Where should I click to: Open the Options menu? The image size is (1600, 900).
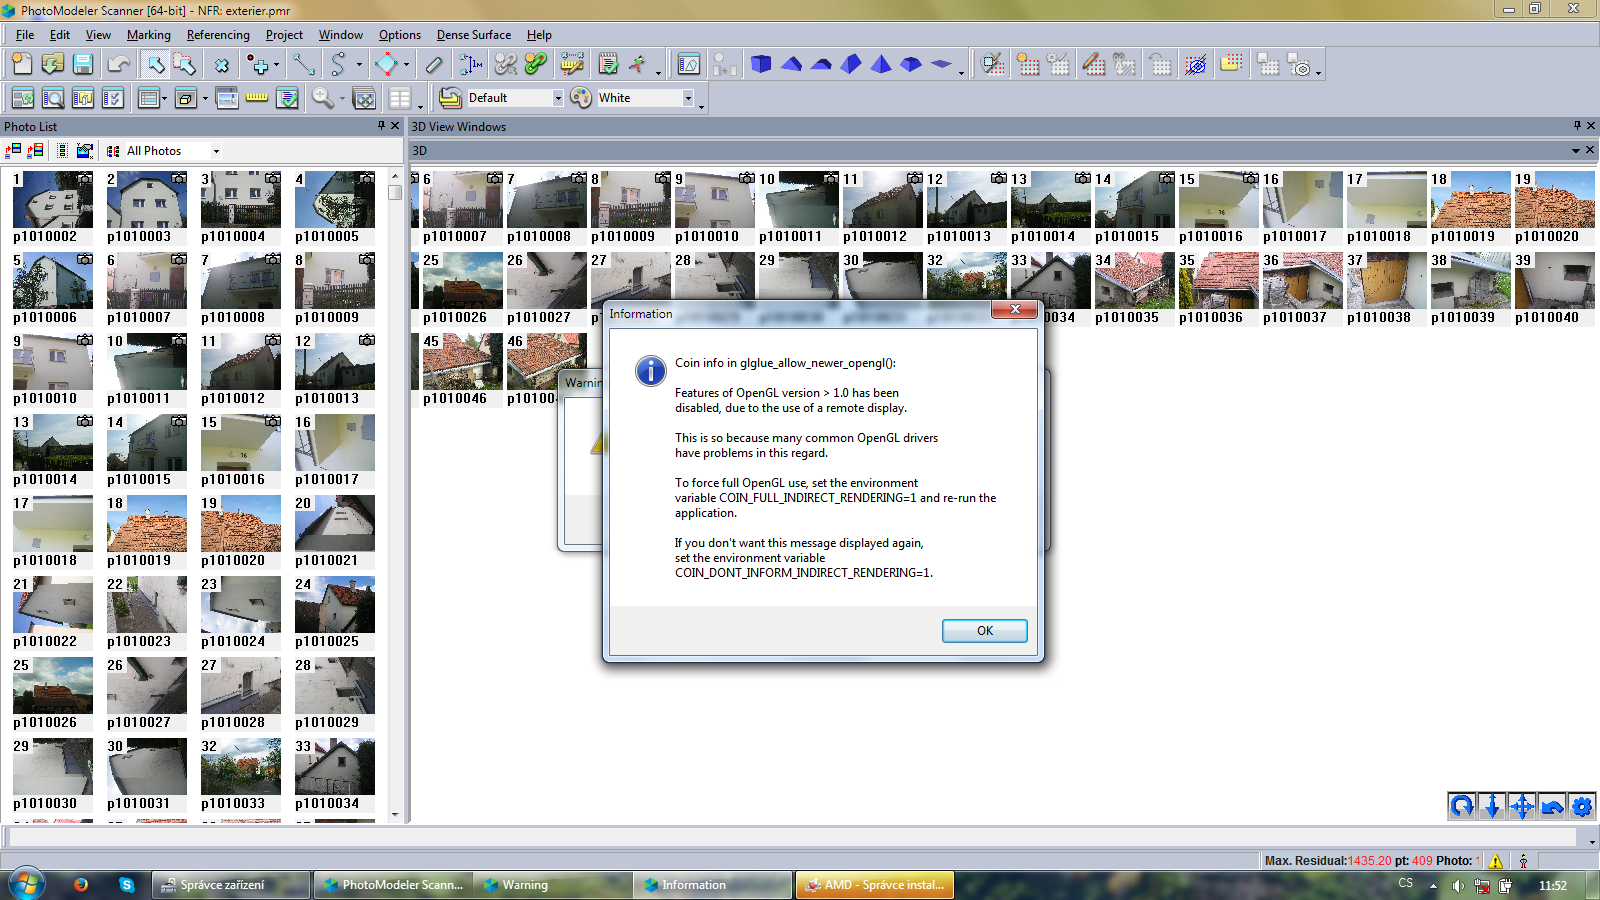point(400,35)
